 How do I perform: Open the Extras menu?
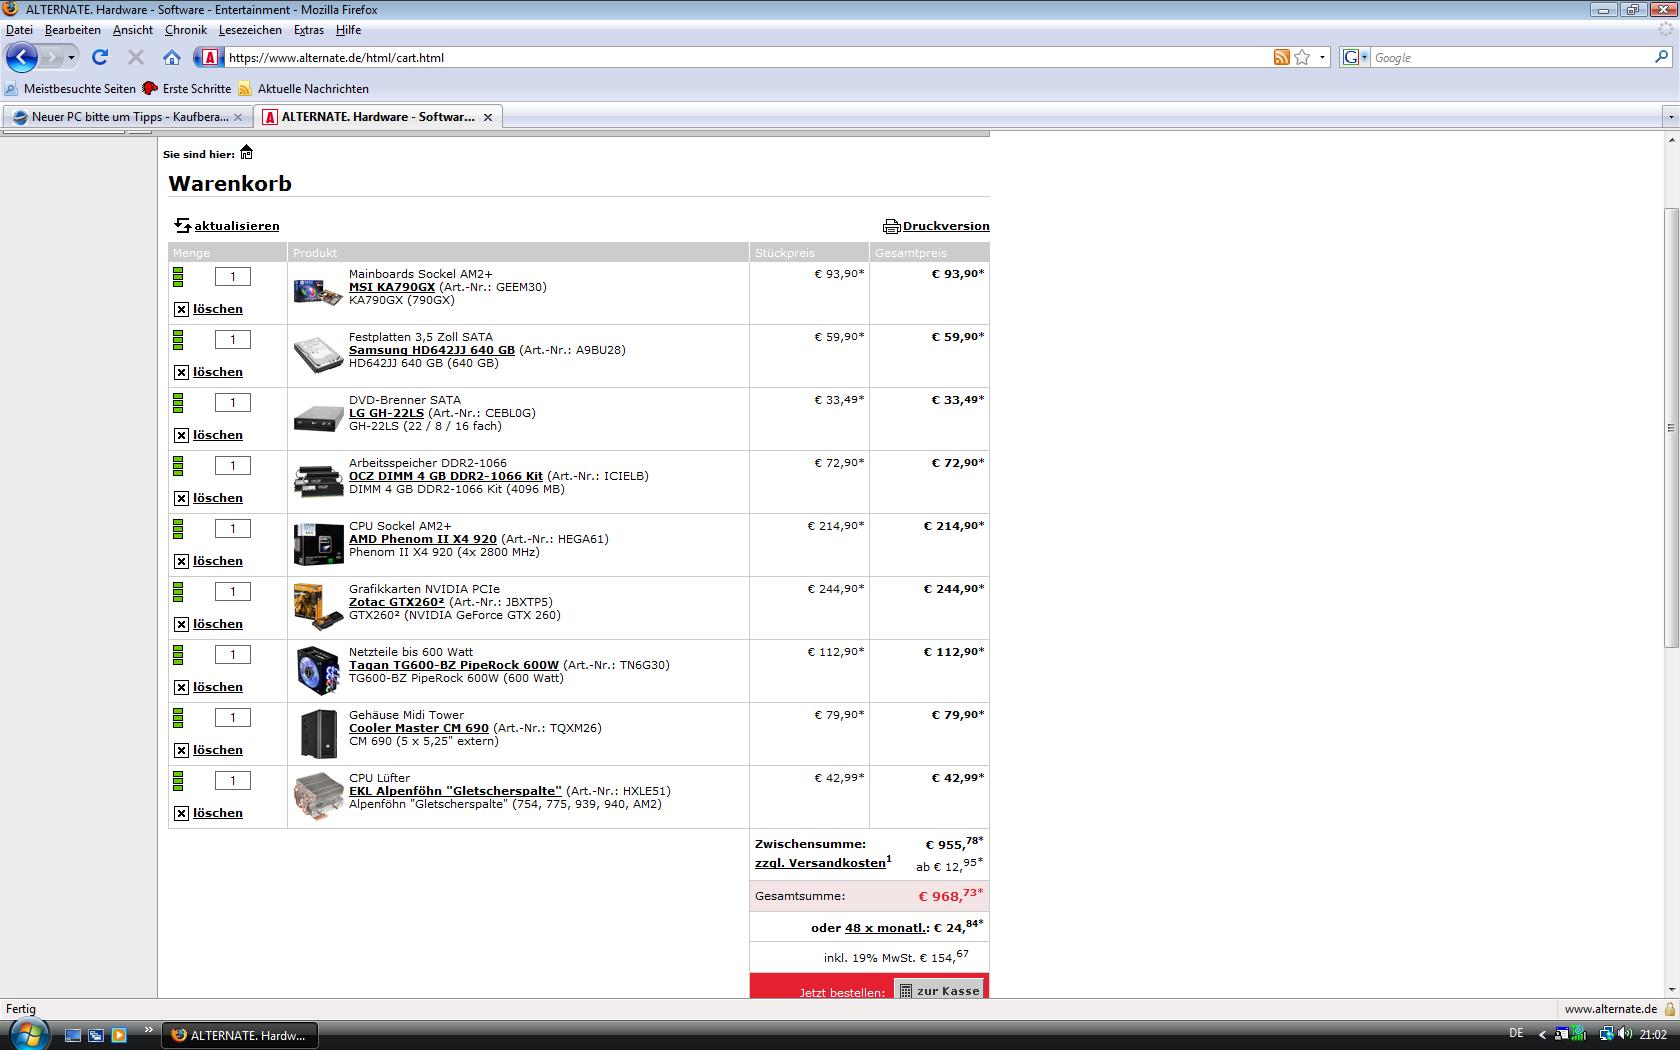click(x=309, y=30)
